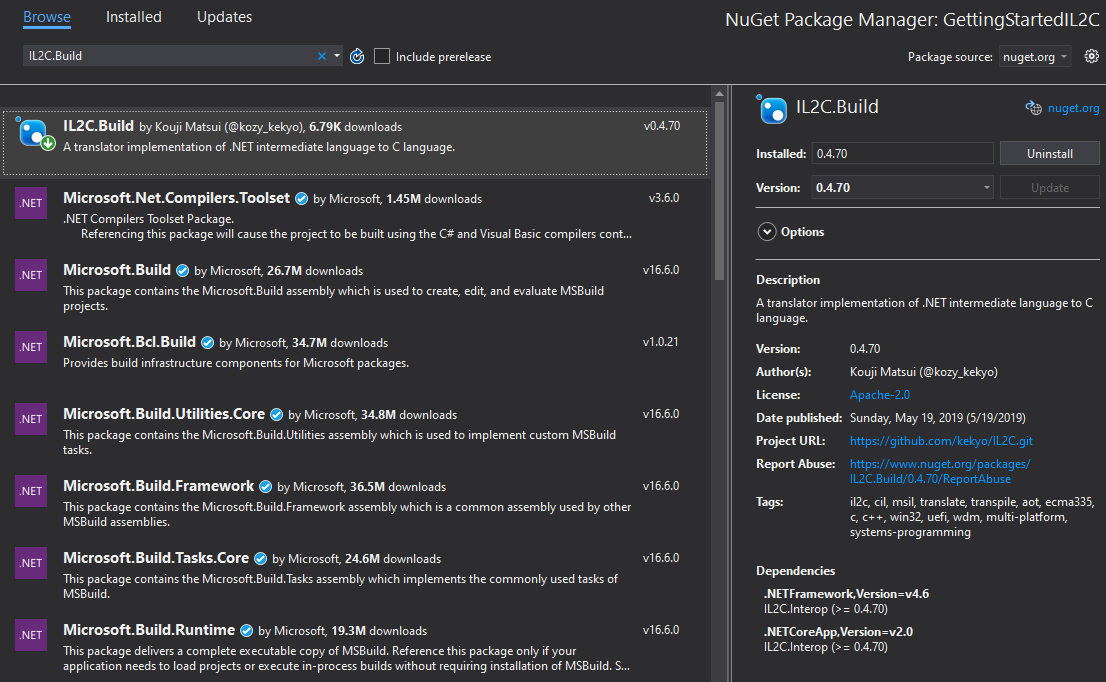
Task: Click the Microsoft.Bcl.Build .NET icon
Action: click(x=31, y=347)
